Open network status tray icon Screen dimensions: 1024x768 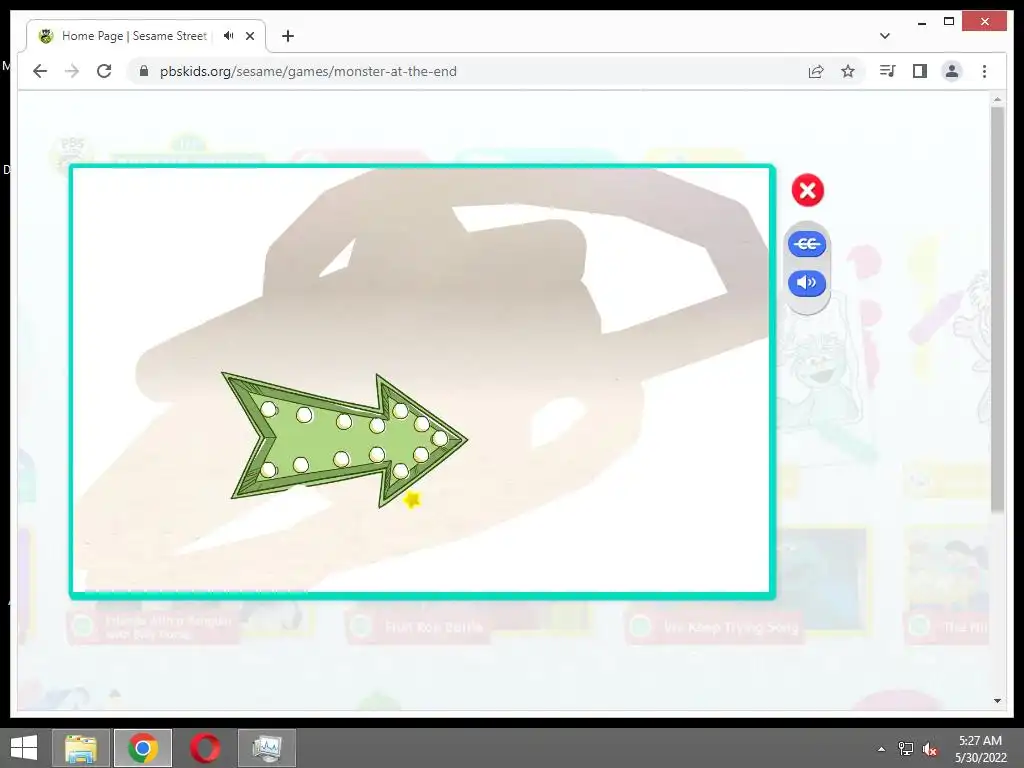coord(906,749)
